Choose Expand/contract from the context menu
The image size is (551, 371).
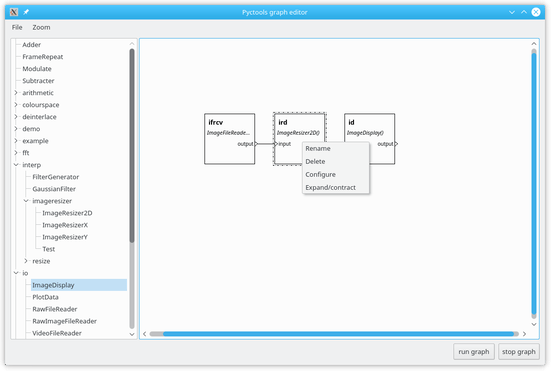pyautogui.click(x=336, y=188)
